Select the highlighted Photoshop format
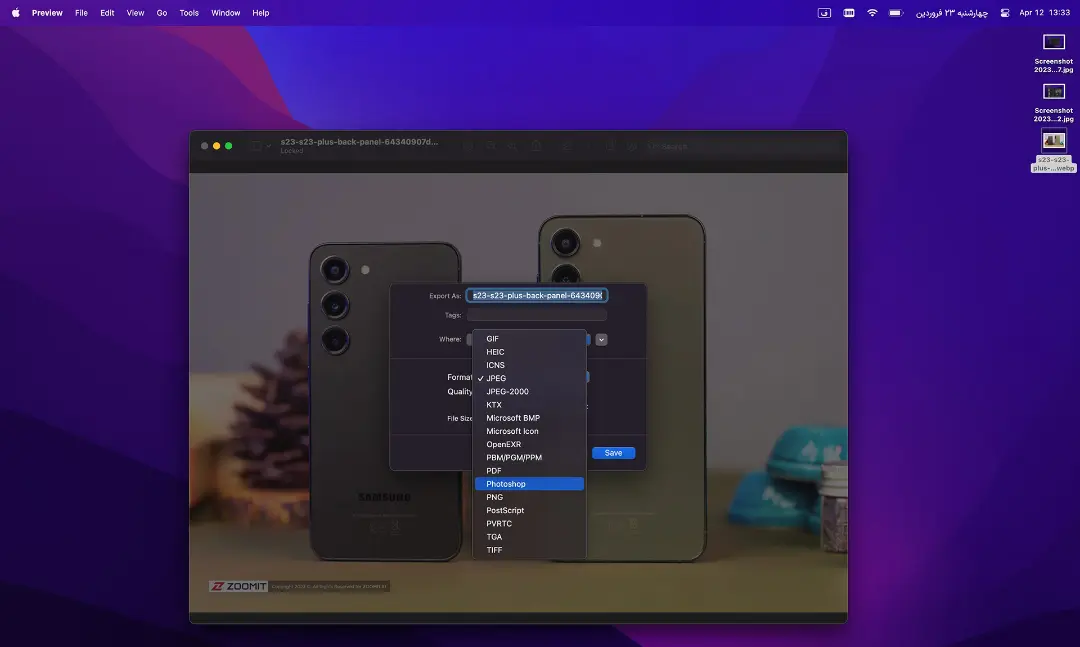The height and width of the screenshot is (647, 1080). click(529, 484)
